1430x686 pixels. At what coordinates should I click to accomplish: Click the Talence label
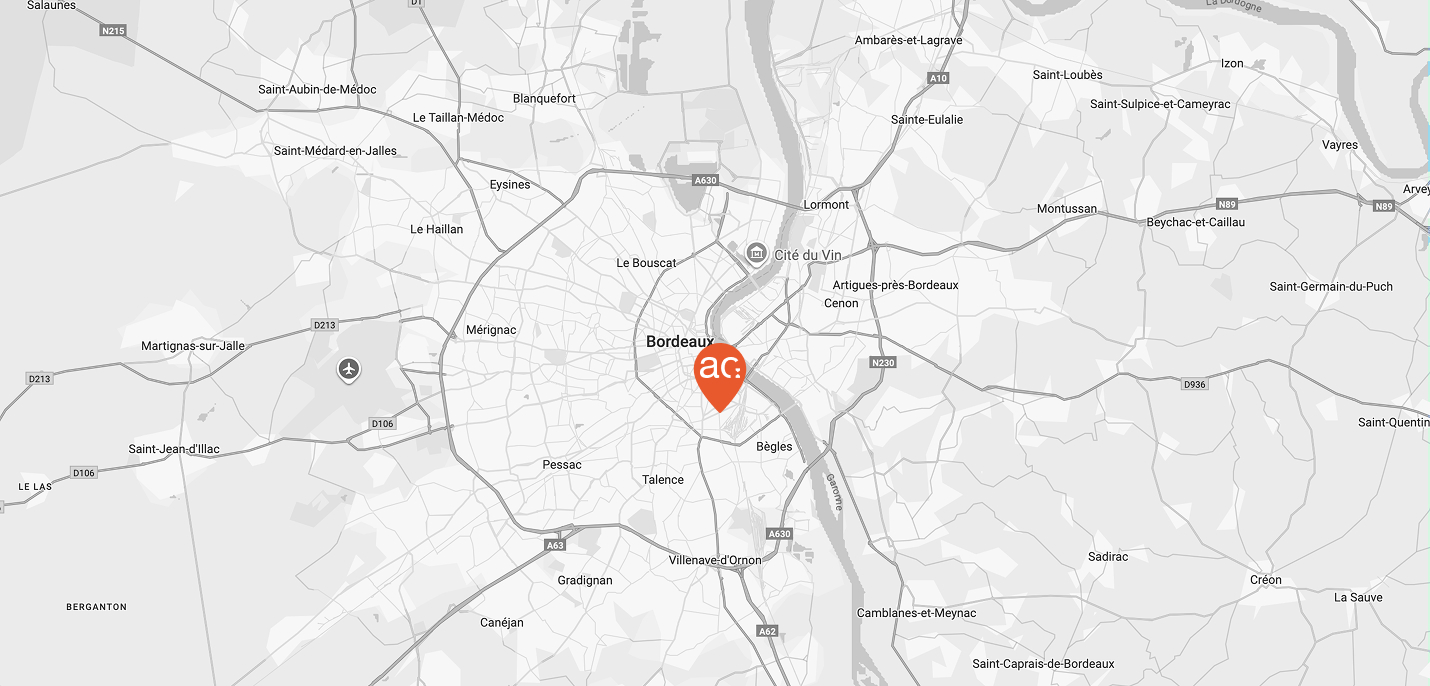[x=663, y=479]
